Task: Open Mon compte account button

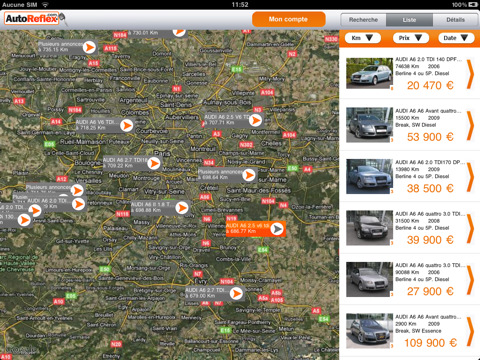Action: tap(289, 19)
